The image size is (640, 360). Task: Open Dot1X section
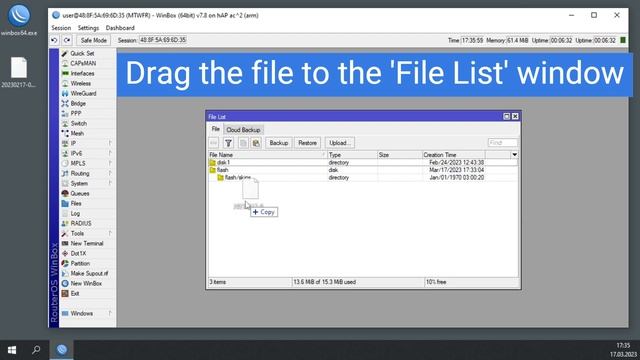(x=78, y=253)
